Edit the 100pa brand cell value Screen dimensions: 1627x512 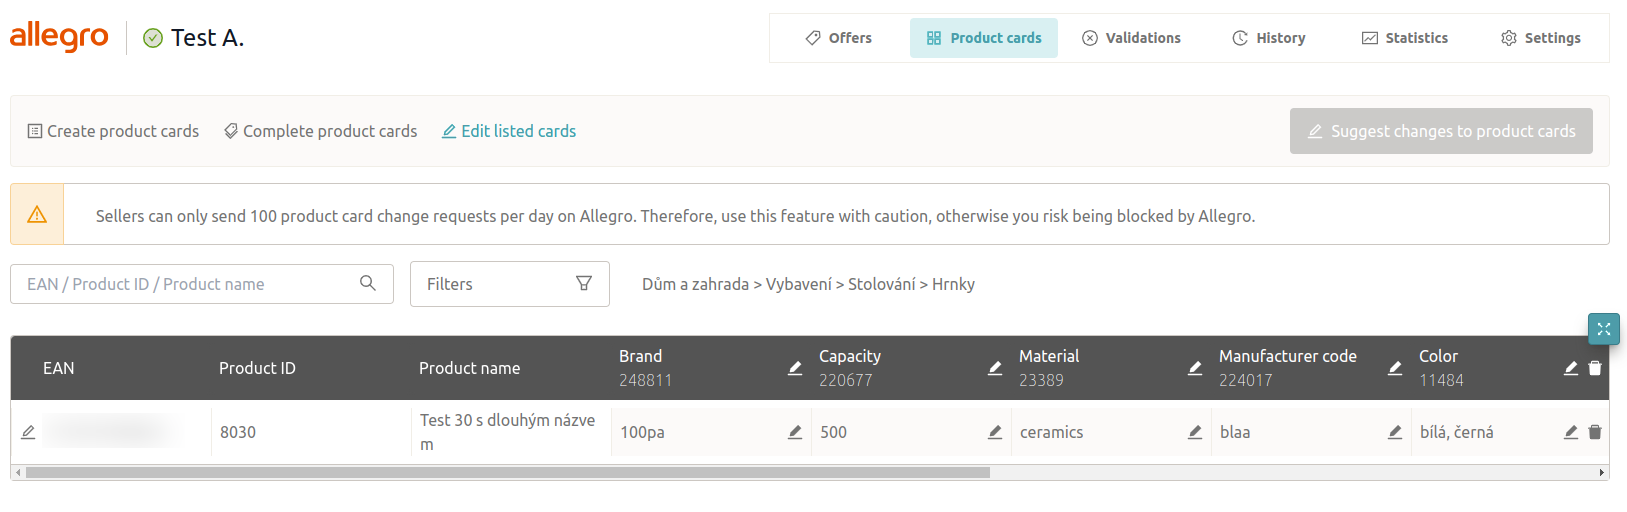(x=795, y=432)
